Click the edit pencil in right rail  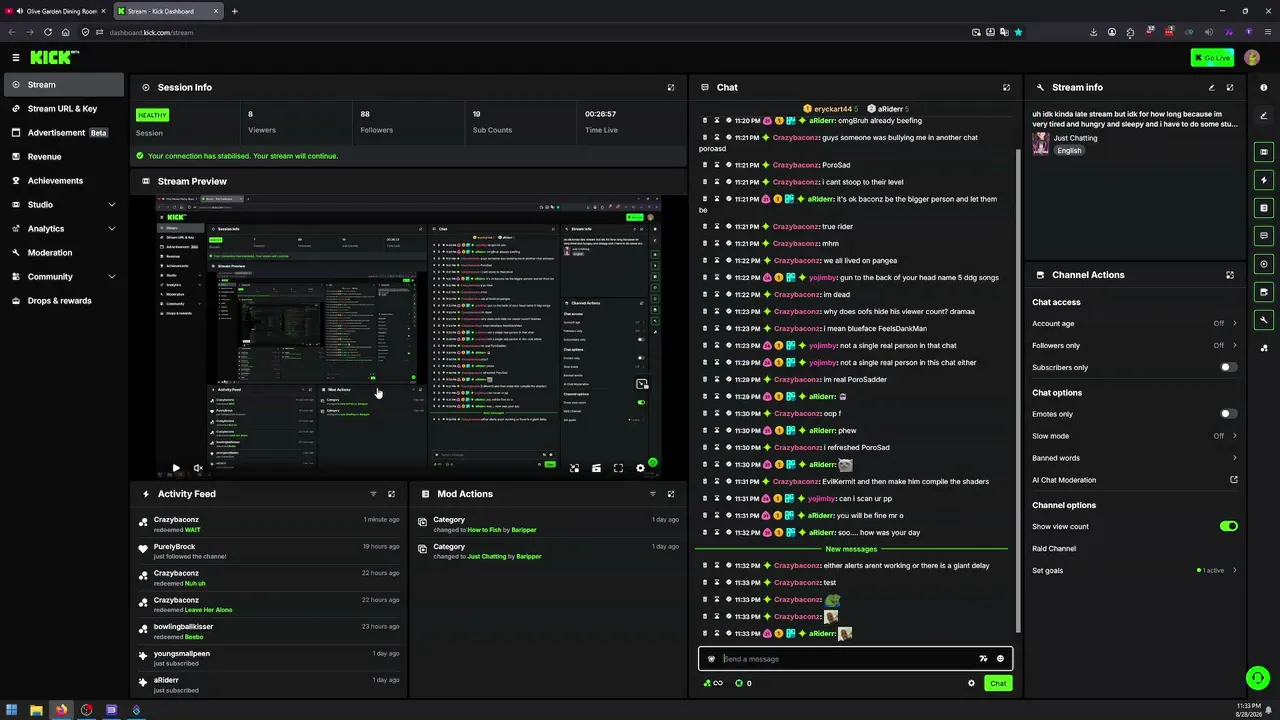[x=1264, y=117]
